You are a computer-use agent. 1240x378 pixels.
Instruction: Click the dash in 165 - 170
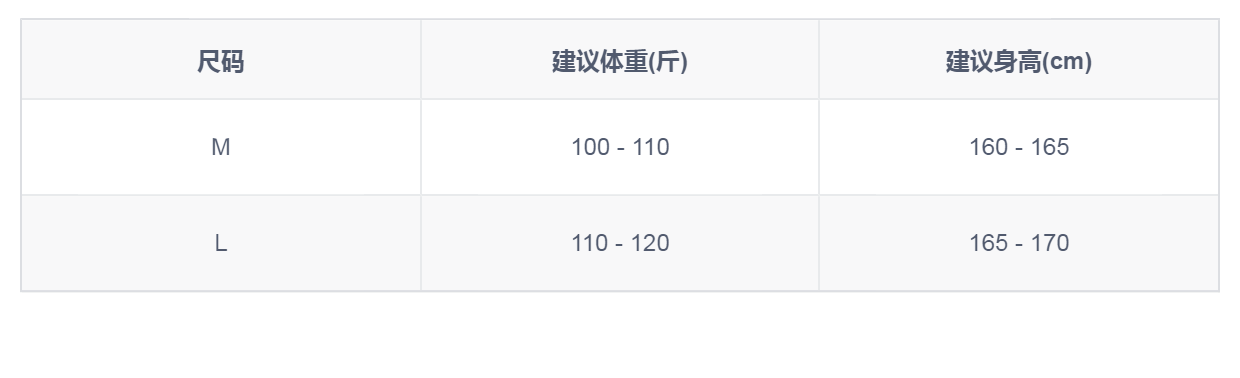pos(1019,244)
